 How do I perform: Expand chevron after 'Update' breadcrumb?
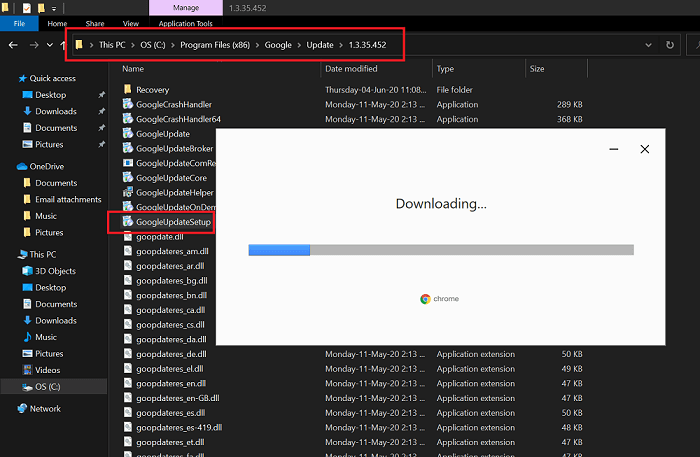341,45
